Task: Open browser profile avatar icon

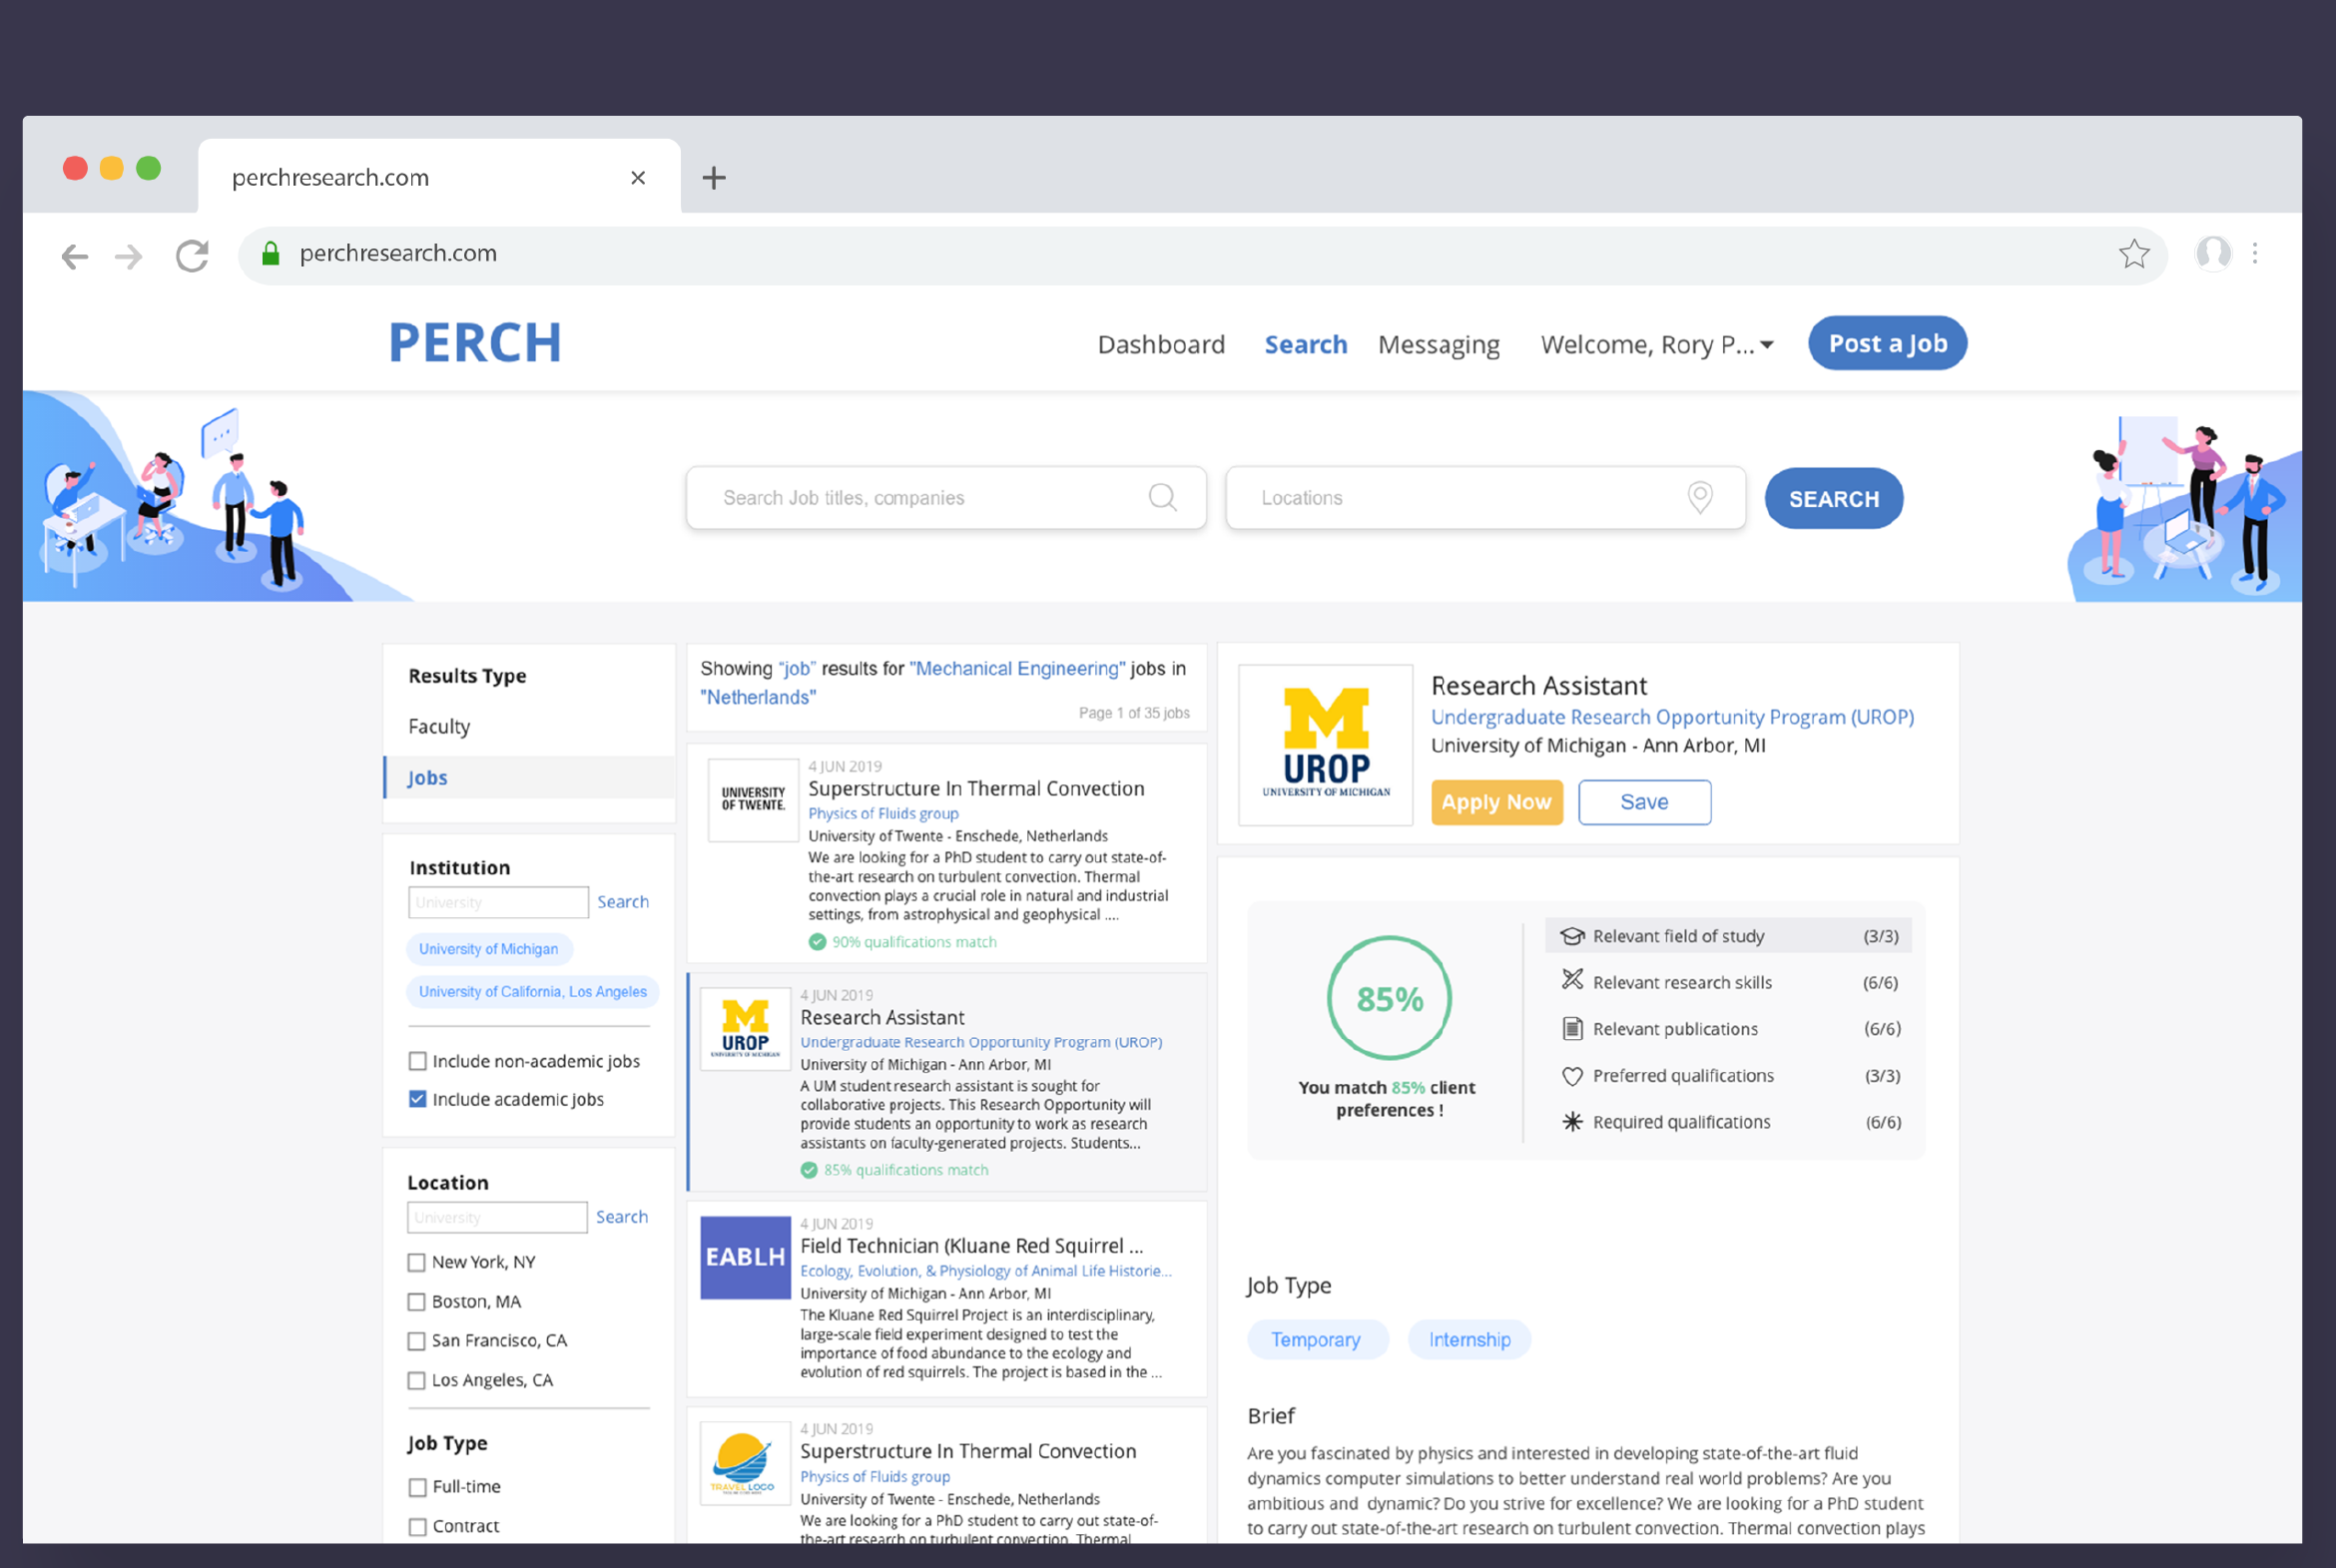Action: coord(2212,254)
